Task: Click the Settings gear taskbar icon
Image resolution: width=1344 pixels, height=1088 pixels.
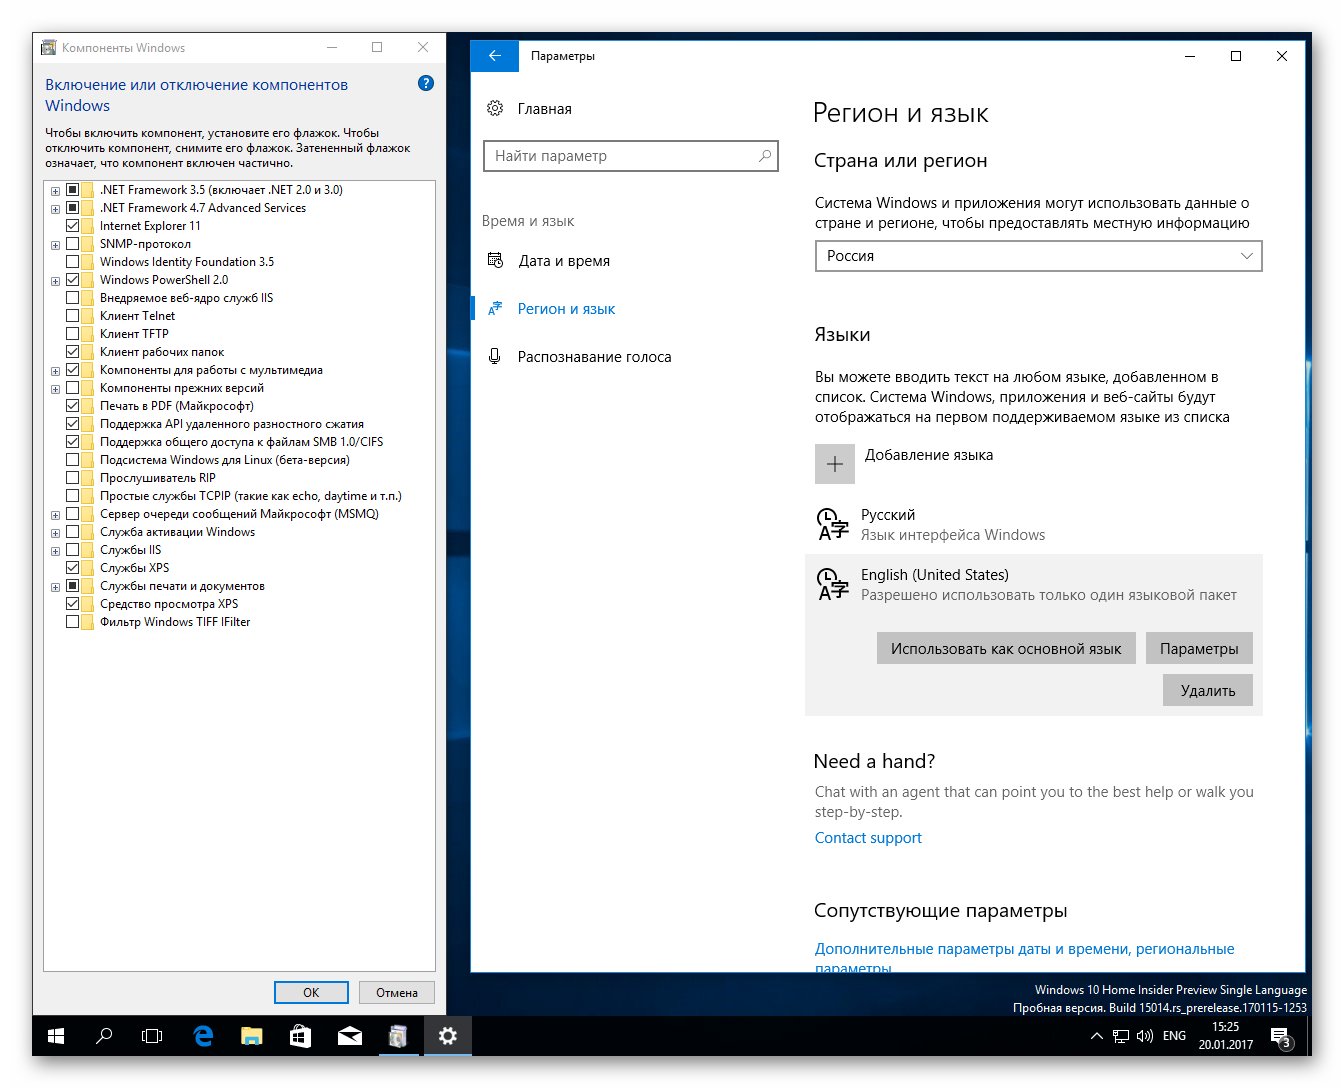Action: (447, 1036)
